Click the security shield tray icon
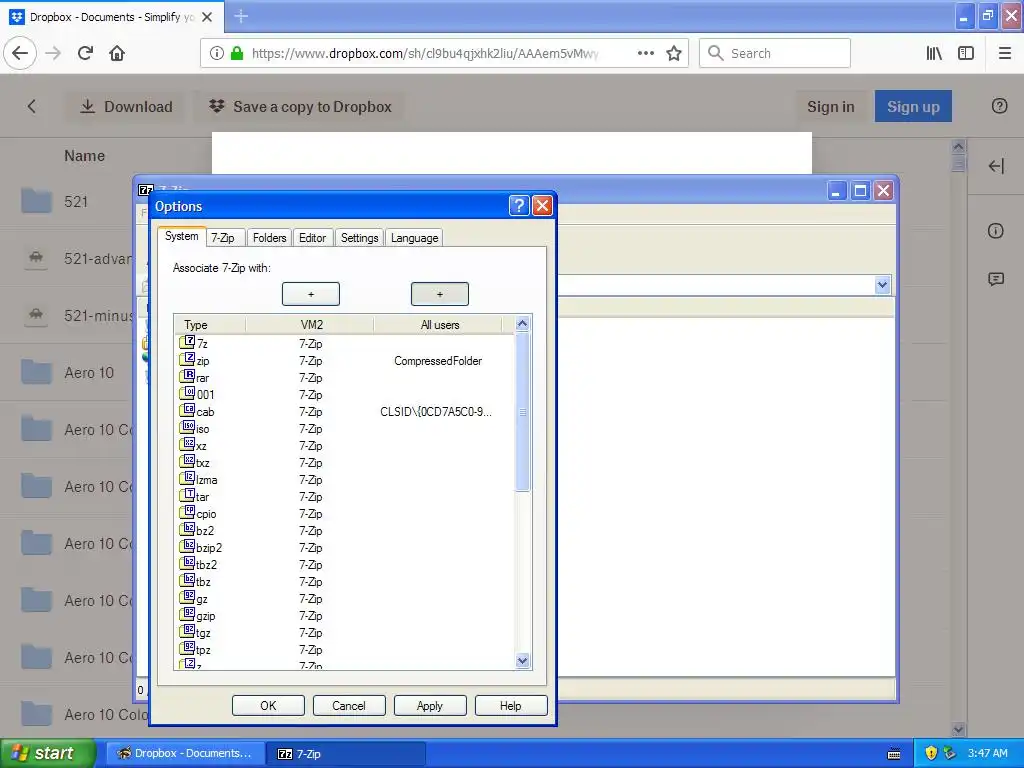 (931, 753)
